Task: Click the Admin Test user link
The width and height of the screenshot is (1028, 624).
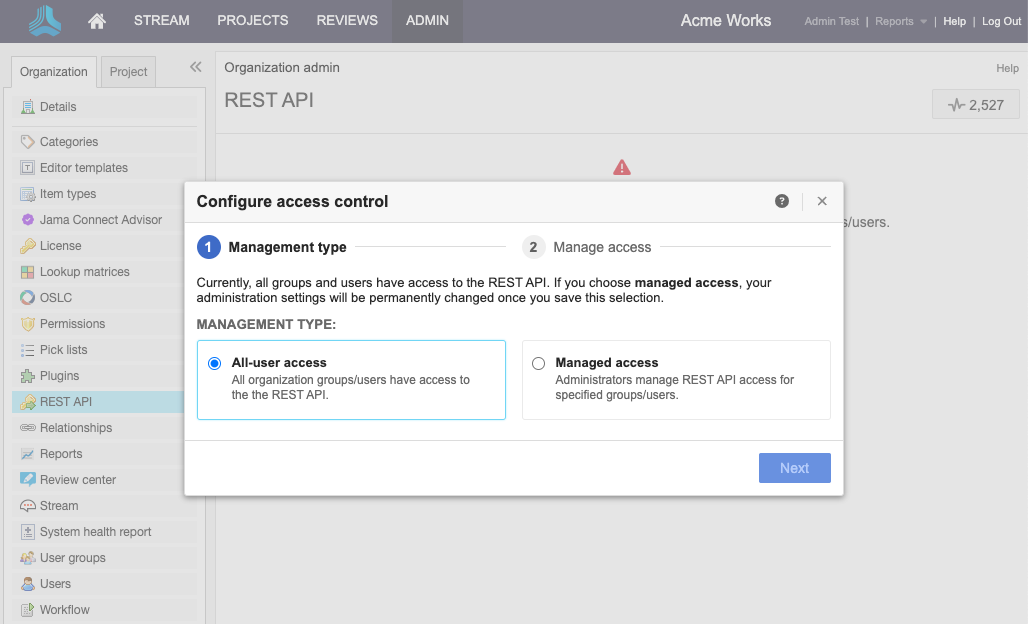Action: pos(831,21)
